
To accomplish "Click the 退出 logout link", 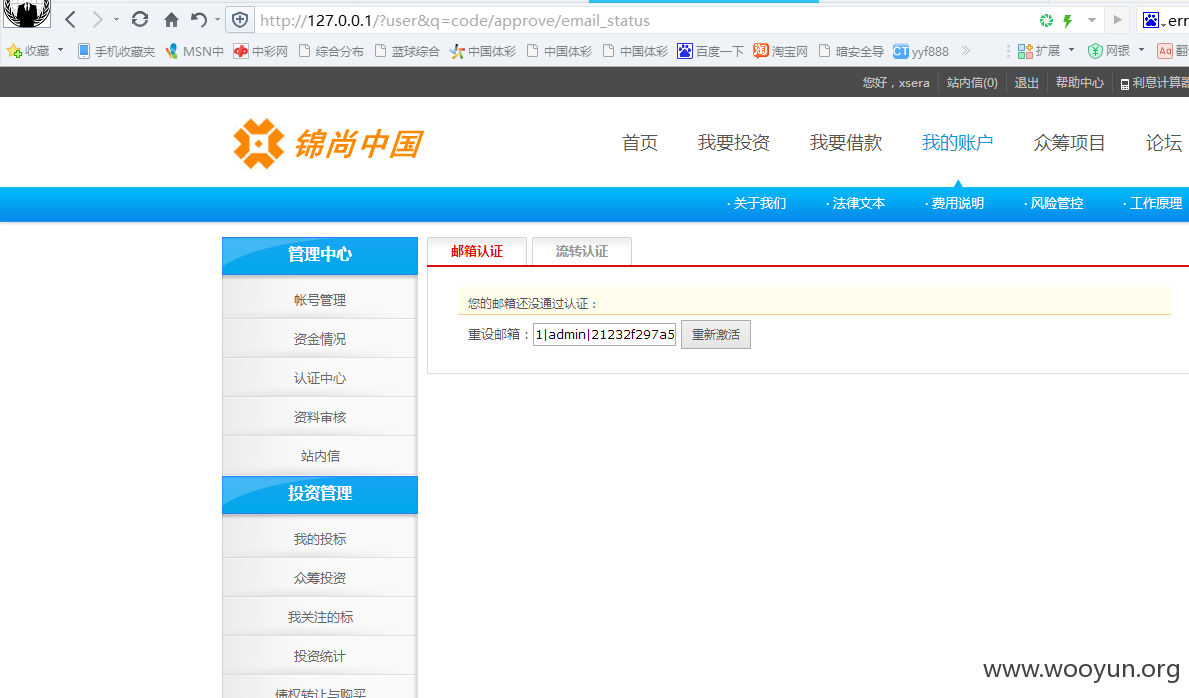I will (1027, 83).
